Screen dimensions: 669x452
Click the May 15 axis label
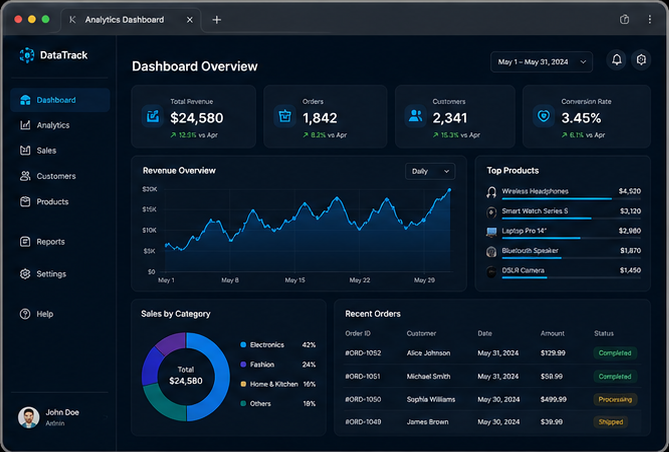coord(295,280)
